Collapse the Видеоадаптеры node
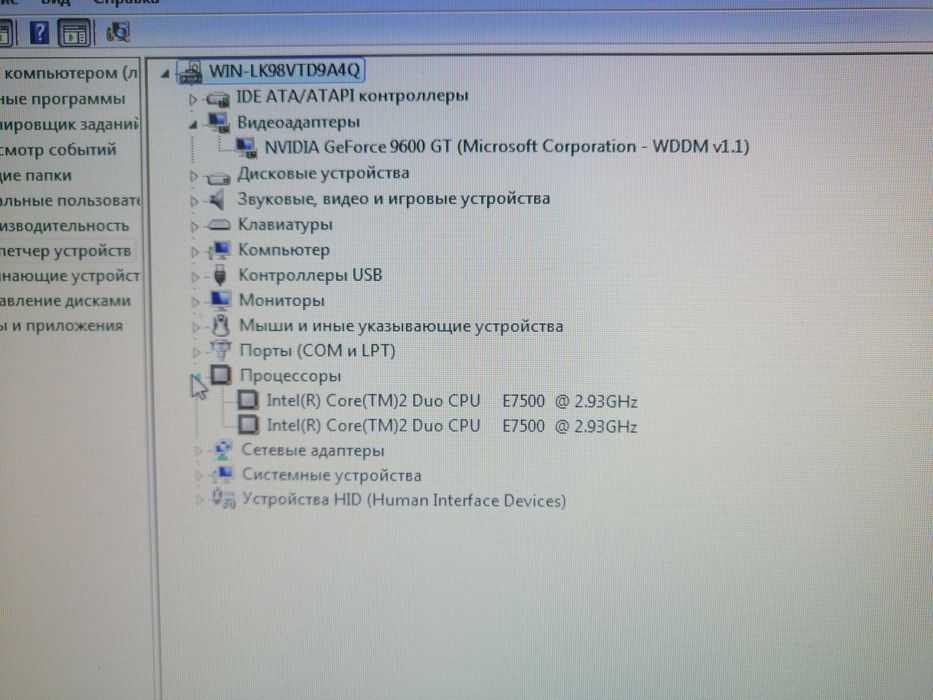Screen dimensions: 933x700 193,124
